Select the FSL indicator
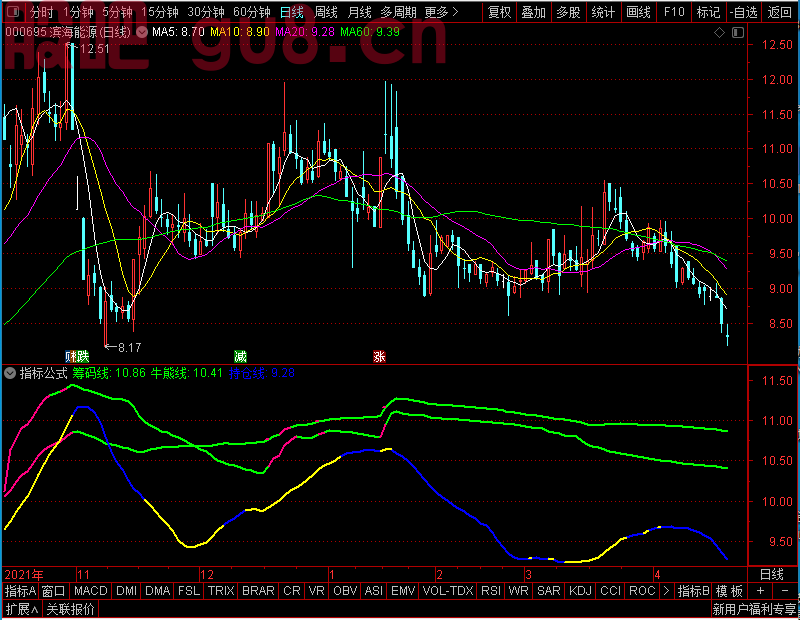This screenshot has width=800, height=620. pos(189,591)
